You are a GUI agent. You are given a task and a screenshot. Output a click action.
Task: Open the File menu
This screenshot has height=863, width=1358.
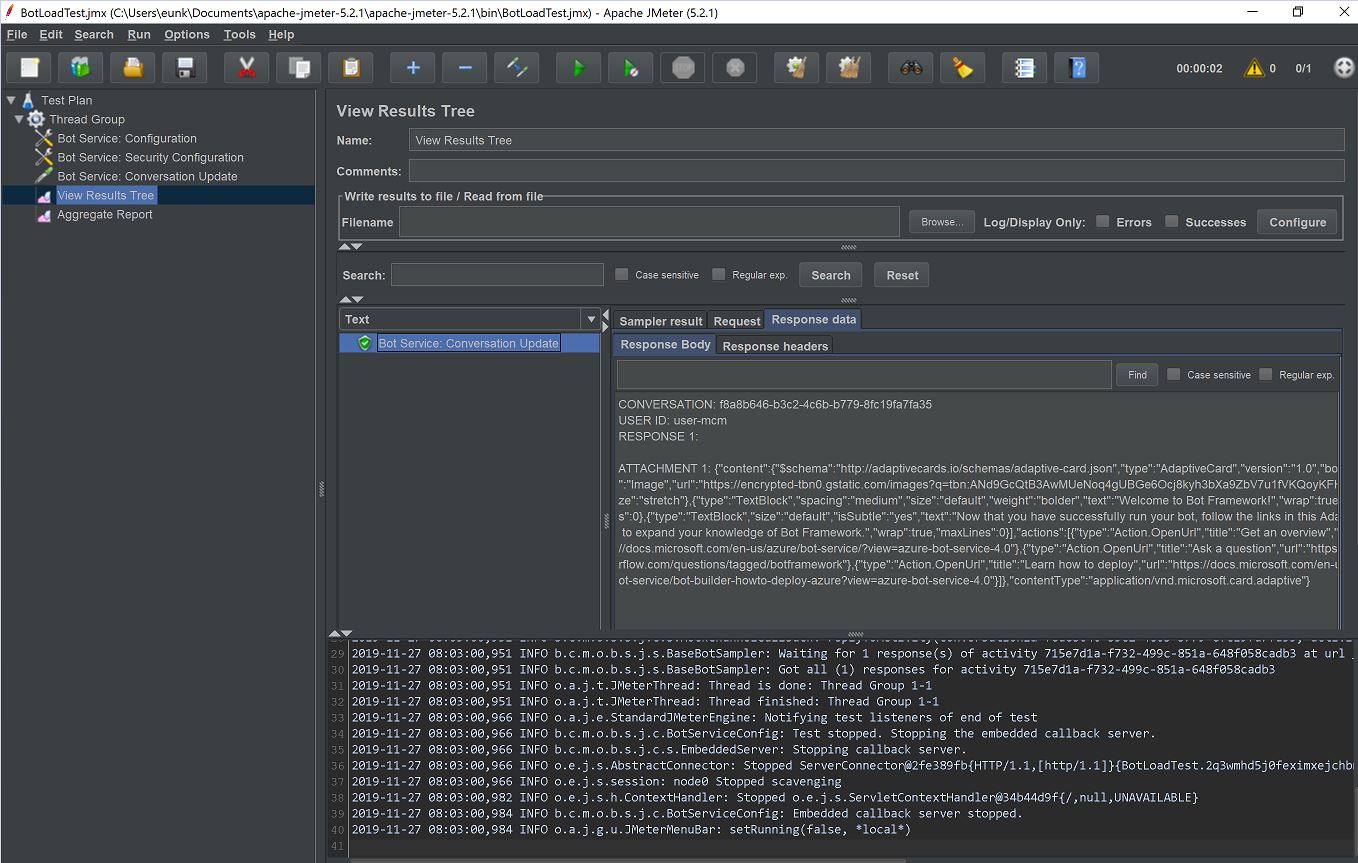pyautogui.click(x=17, y=34)
